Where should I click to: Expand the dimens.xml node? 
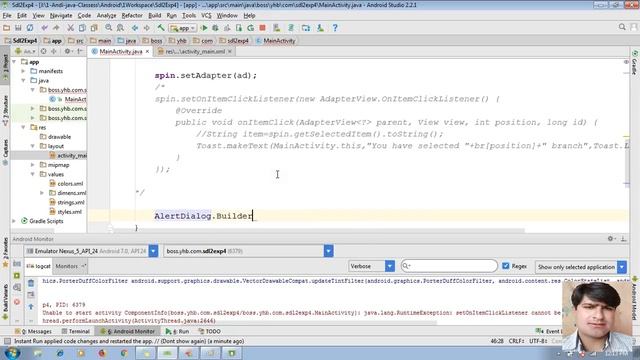tap(42, 193)
